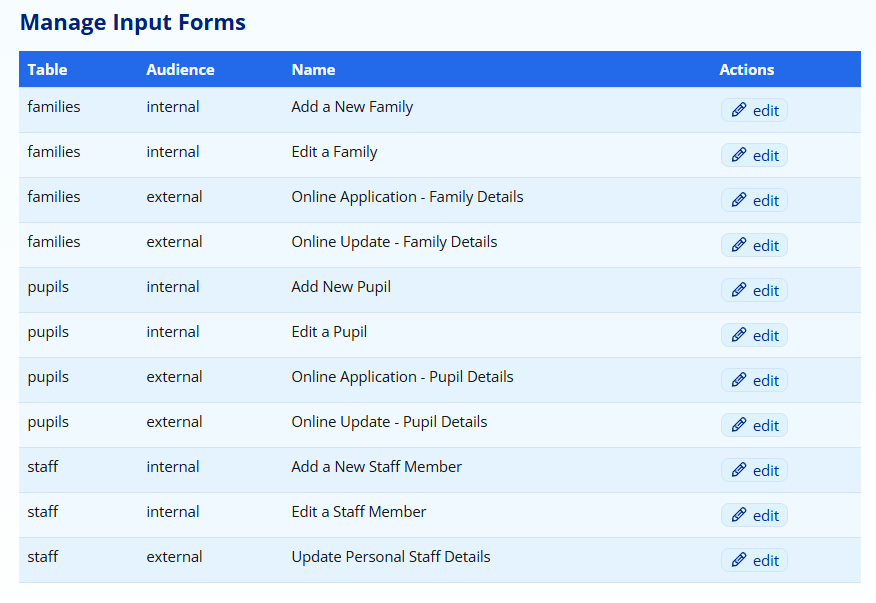Click pencil icon in Edit a Family row
Viewport: 876px width, 603px height.
point(739,155)
